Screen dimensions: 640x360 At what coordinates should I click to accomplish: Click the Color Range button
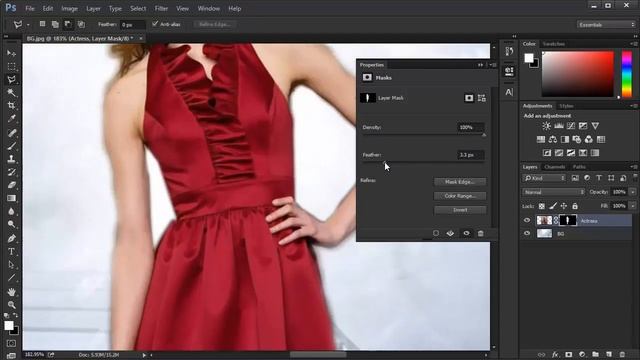460,196
